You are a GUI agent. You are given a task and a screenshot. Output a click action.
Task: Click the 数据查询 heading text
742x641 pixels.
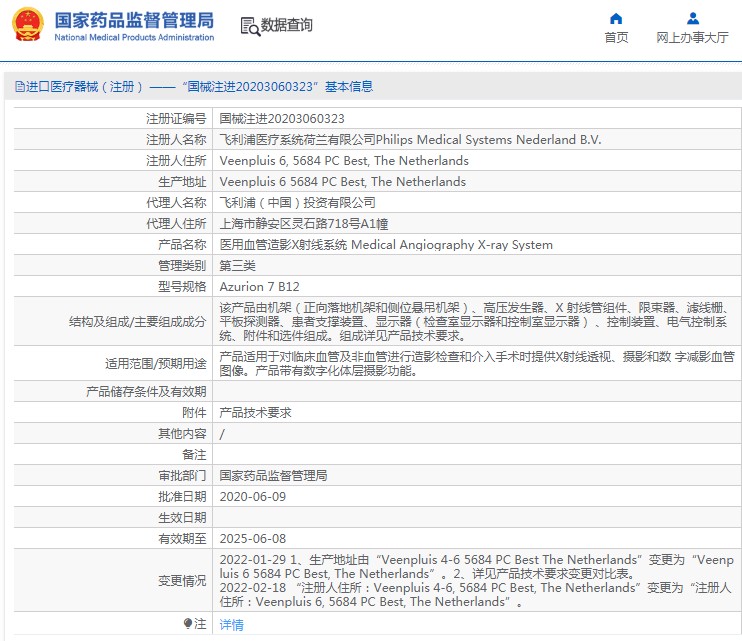[x=287, y=25]
